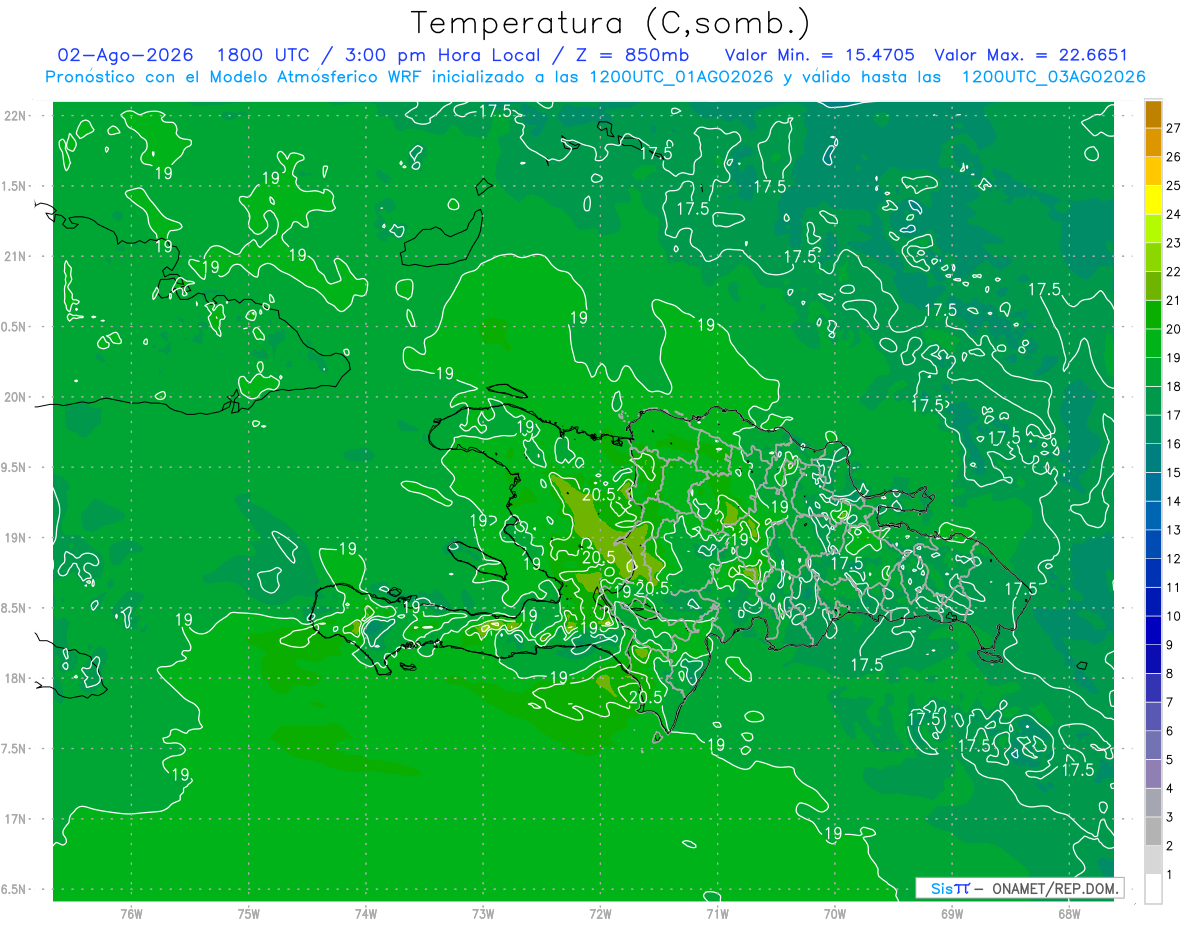Select the '71W' longitude axis label
This screenshot has height=927, width=1200.
point(717,914)
